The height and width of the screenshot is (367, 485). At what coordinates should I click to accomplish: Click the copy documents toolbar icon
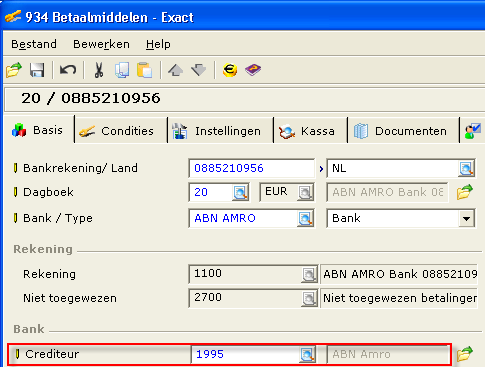click(x=122, y=70)
